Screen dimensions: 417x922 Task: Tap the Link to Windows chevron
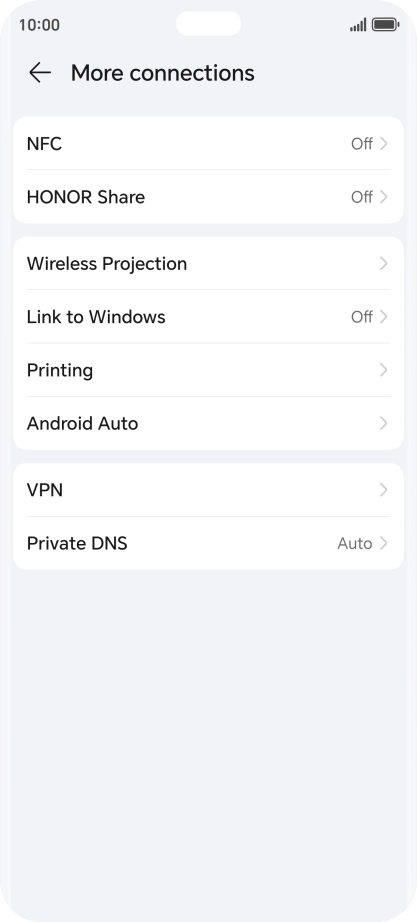383,317
